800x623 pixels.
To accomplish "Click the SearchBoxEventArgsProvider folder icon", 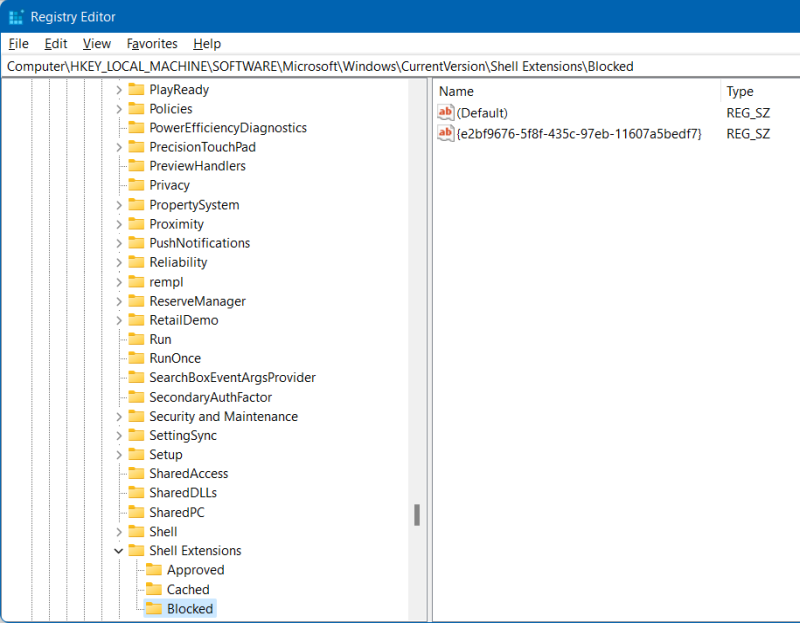I will tap(136, 378).
